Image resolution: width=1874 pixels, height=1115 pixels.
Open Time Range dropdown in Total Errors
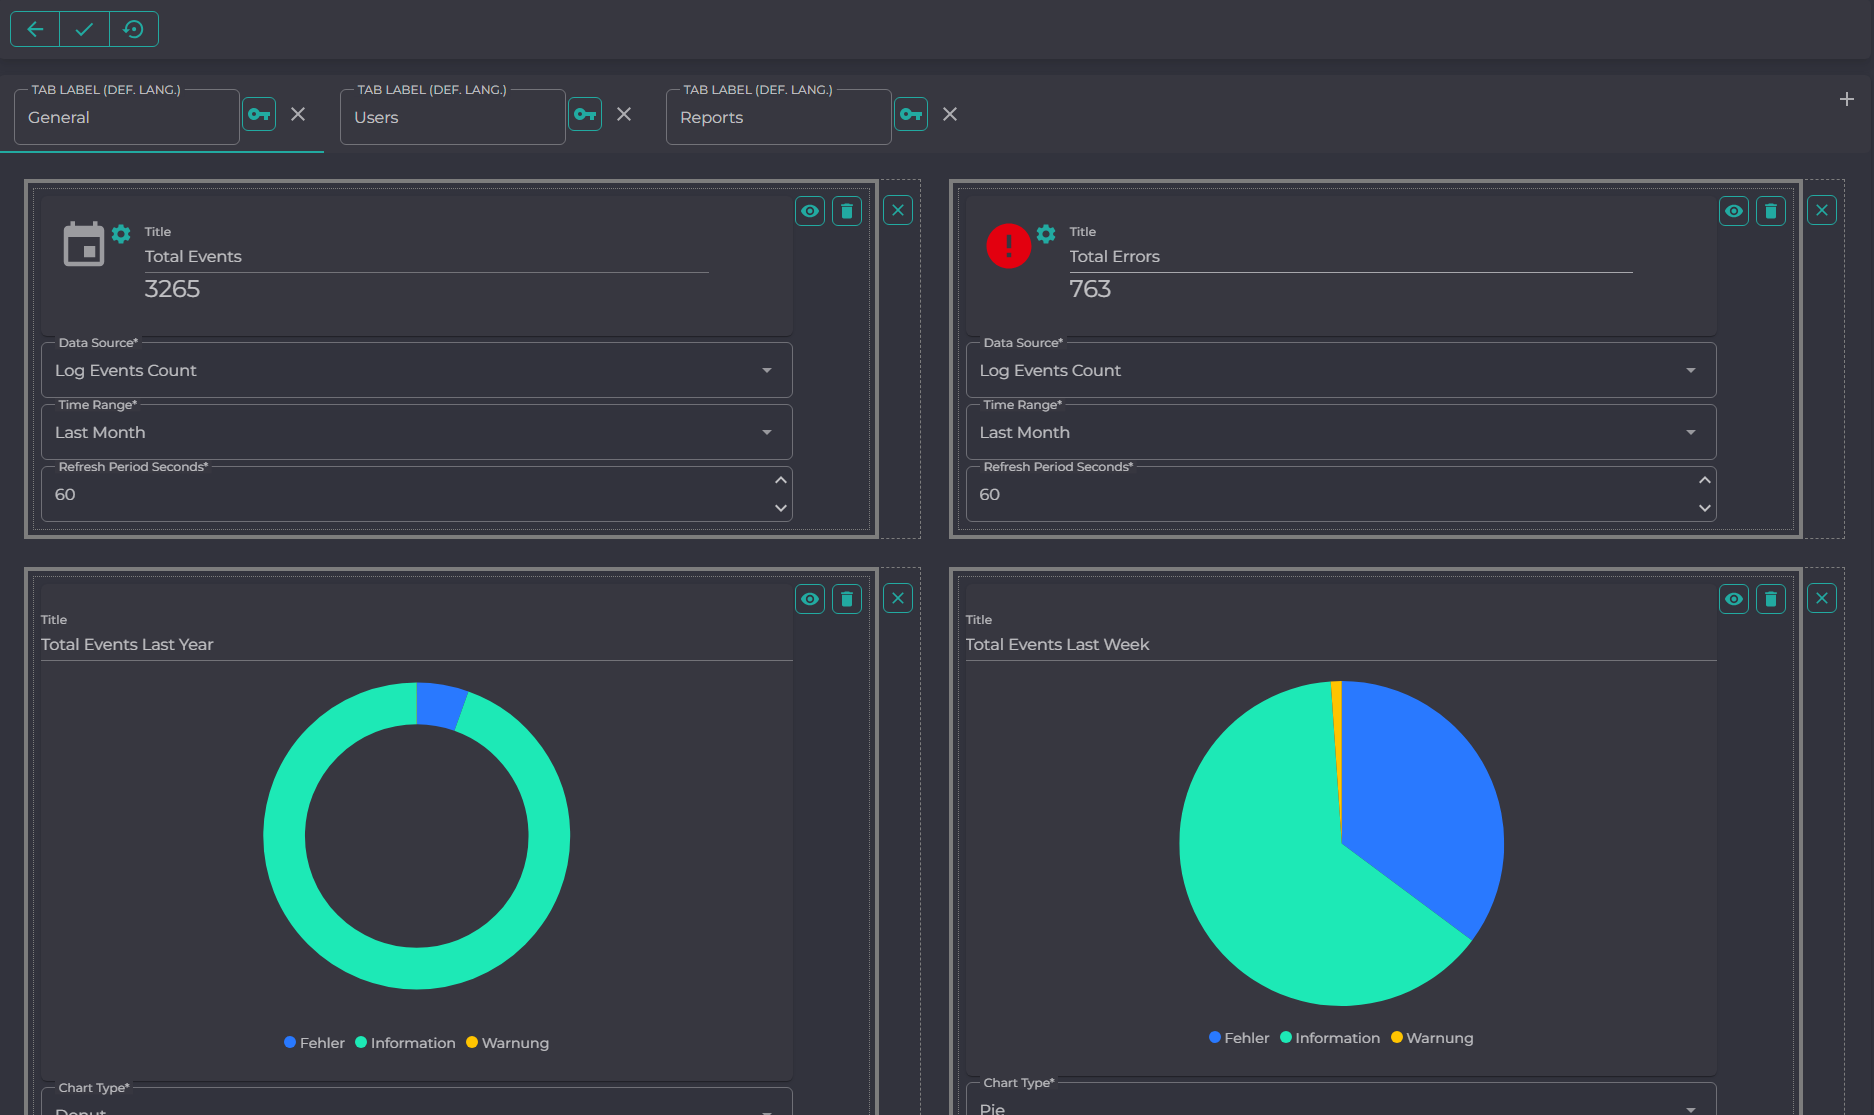[1341, 432]
